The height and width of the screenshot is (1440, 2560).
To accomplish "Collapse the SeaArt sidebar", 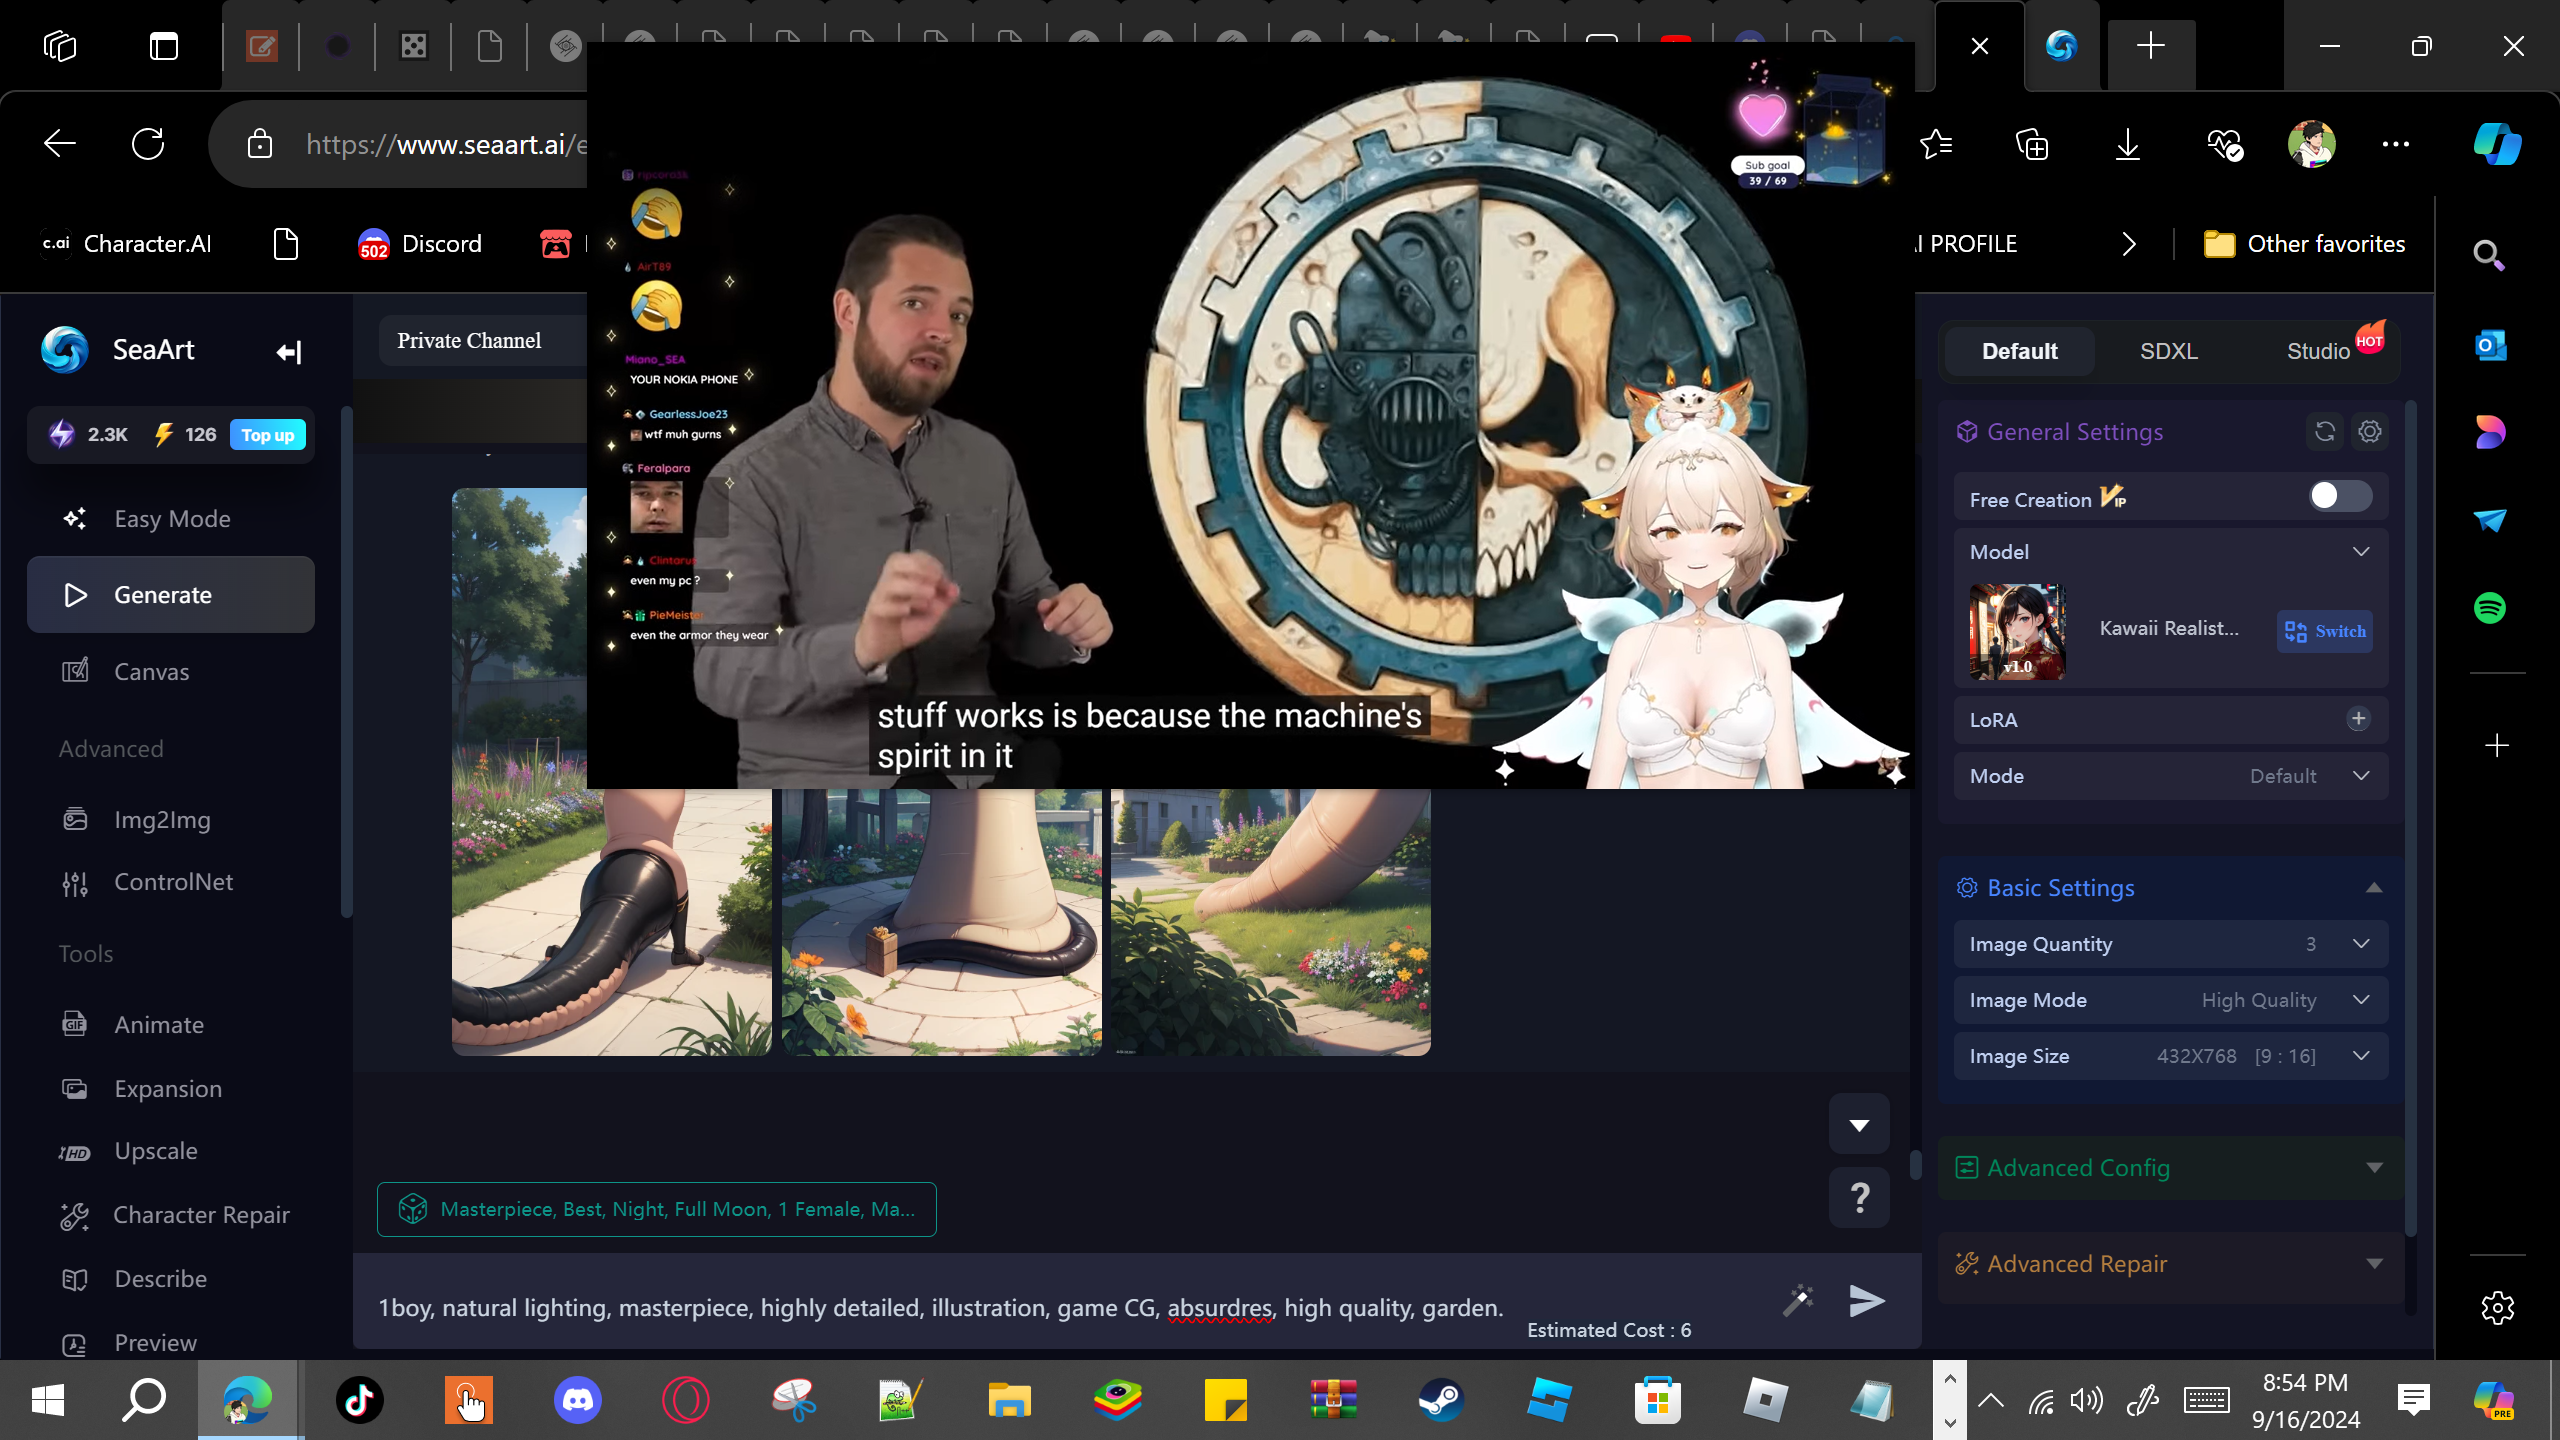I will (x=289, y=352).
